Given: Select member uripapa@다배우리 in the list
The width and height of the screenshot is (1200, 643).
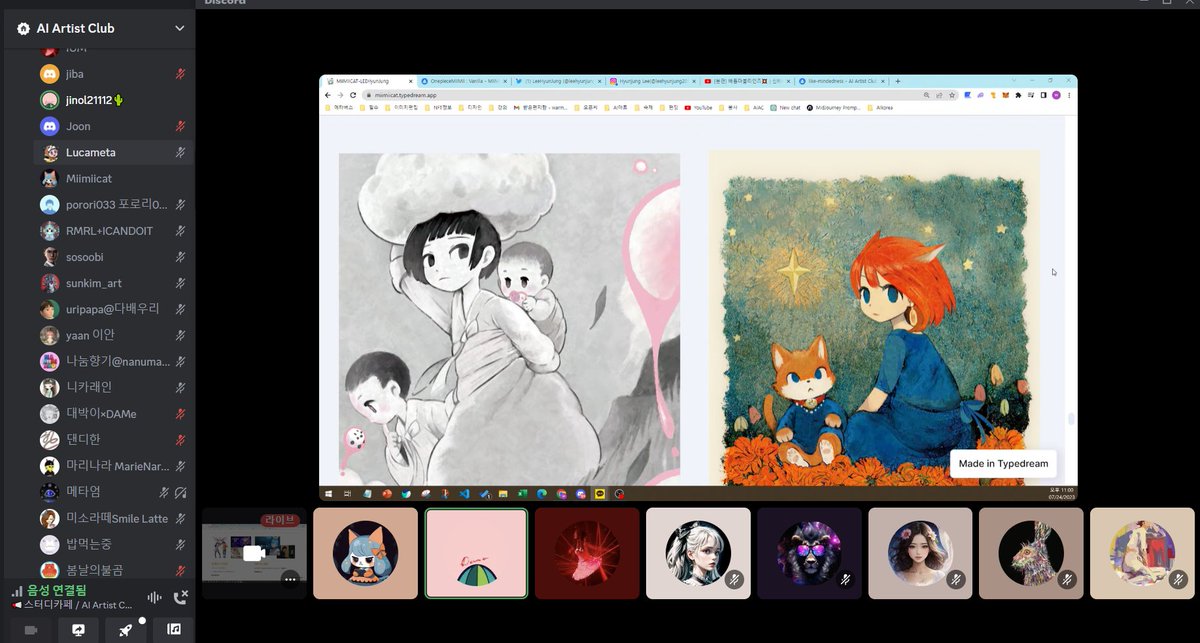Looking at the screenshot, I should pos(115,309).
